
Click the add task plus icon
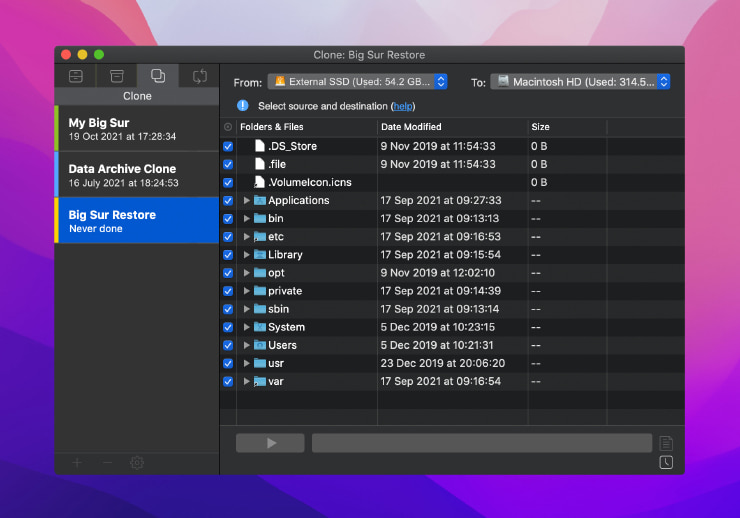(77, 463)
